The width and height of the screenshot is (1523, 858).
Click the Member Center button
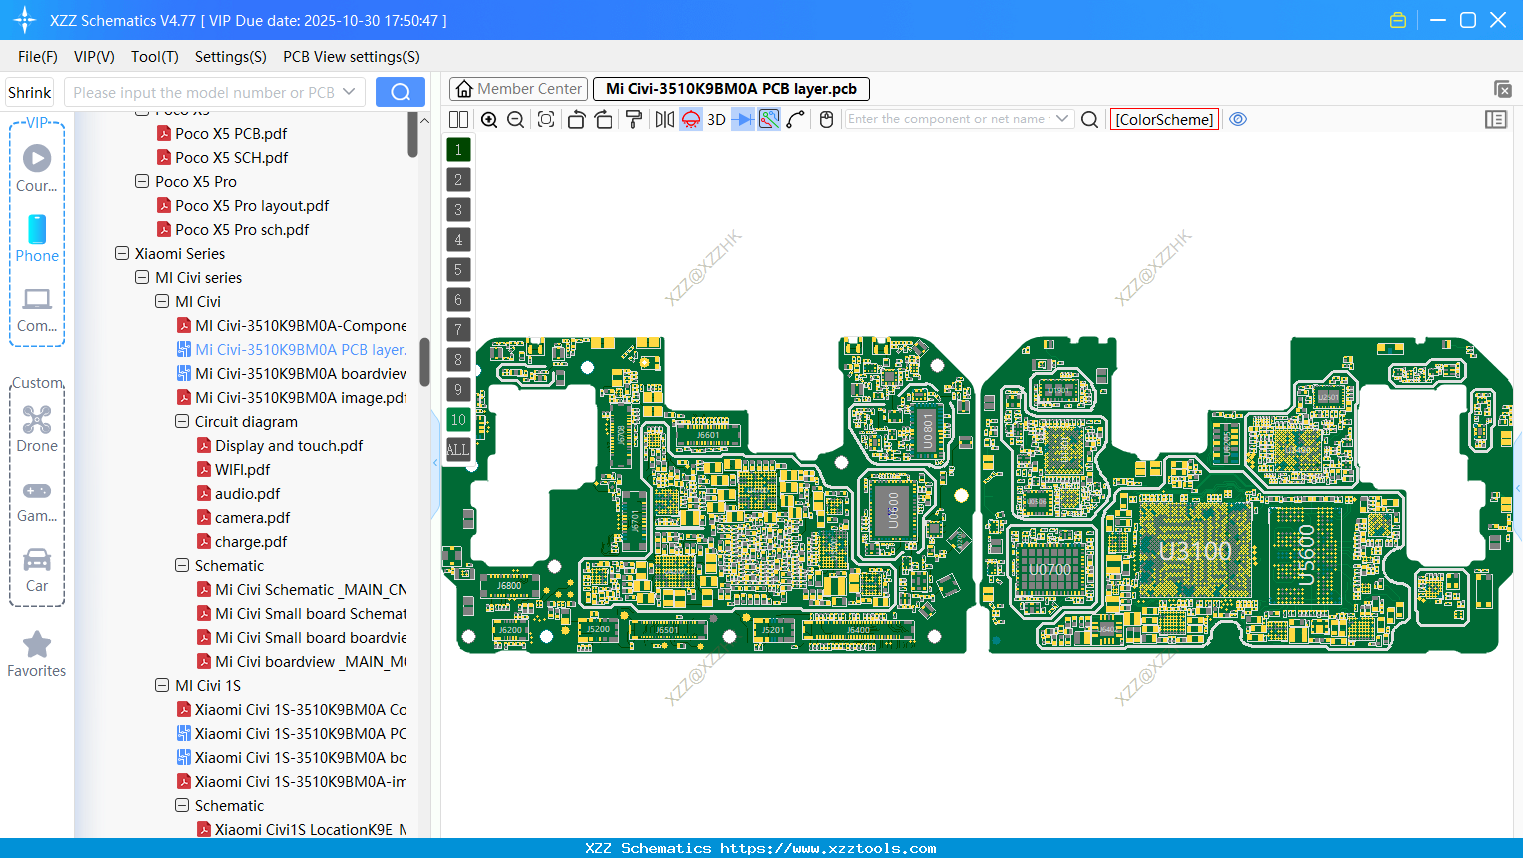(517, 88)
